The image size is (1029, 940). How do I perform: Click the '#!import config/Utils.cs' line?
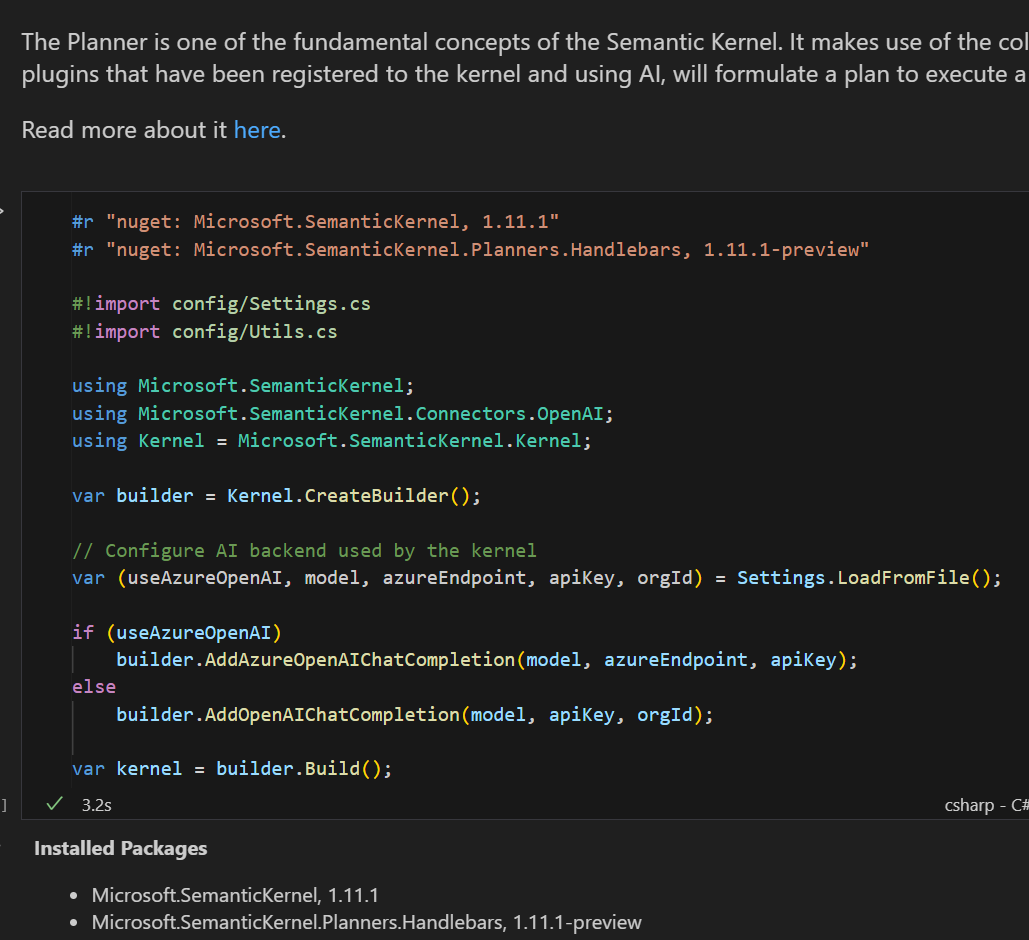(x=205, y=331)
